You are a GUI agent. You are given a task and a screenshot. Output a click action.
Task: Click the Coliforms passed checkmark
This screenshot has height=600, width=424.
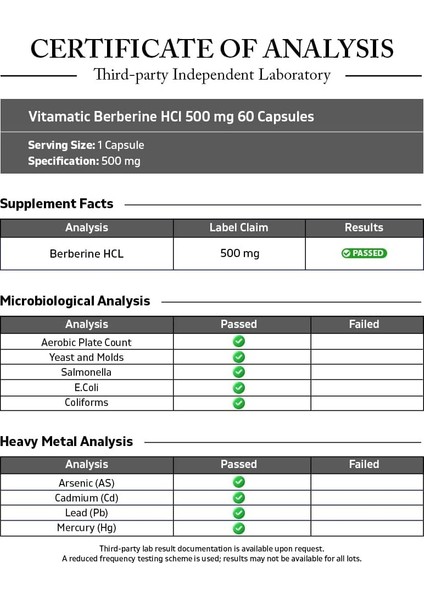coord(239,403)
